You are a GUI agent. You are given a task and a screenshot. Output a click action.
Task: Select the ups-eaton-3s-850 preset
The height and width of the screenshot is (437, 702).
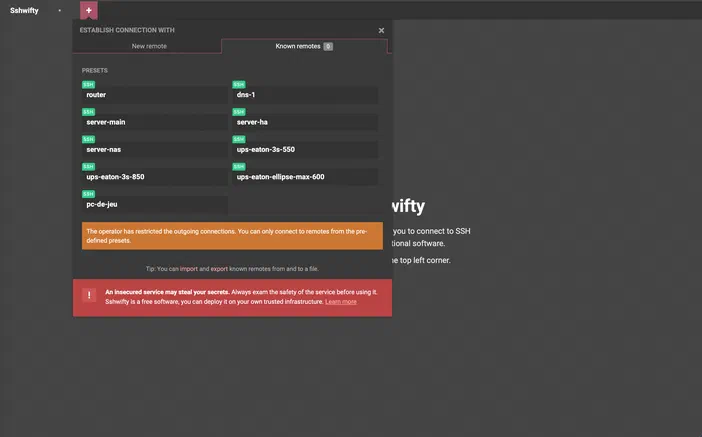coord(154,177)
